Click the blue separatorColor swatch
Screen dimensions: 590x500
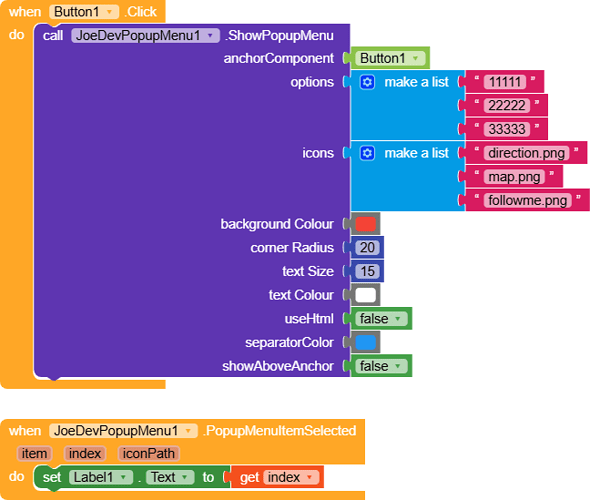(366, 342)
